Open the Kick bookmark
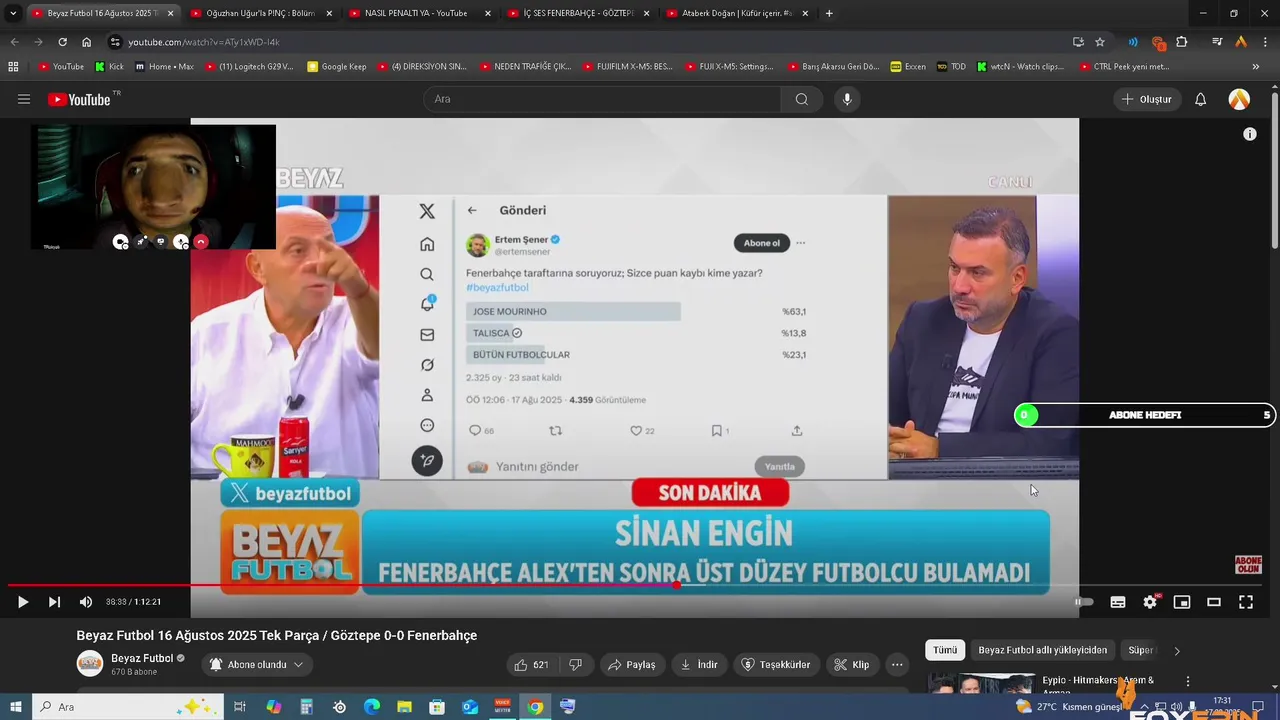The width and height of the screenshot is (1280, 720). point(109,67)
